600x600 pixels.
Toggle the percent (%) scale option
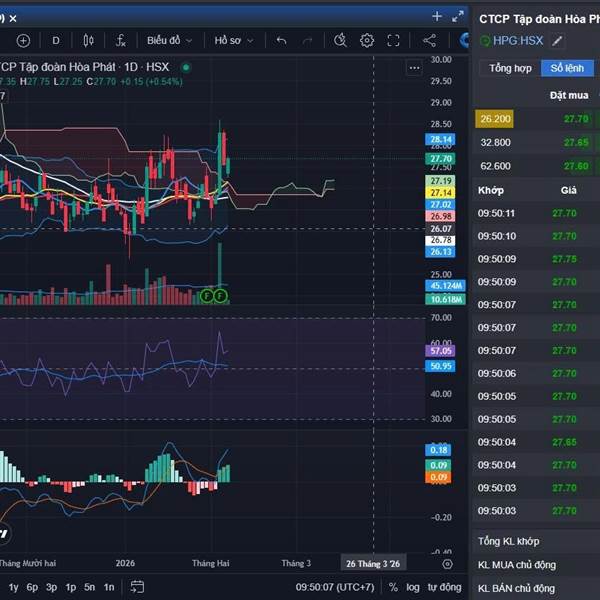tap(393, 587)
